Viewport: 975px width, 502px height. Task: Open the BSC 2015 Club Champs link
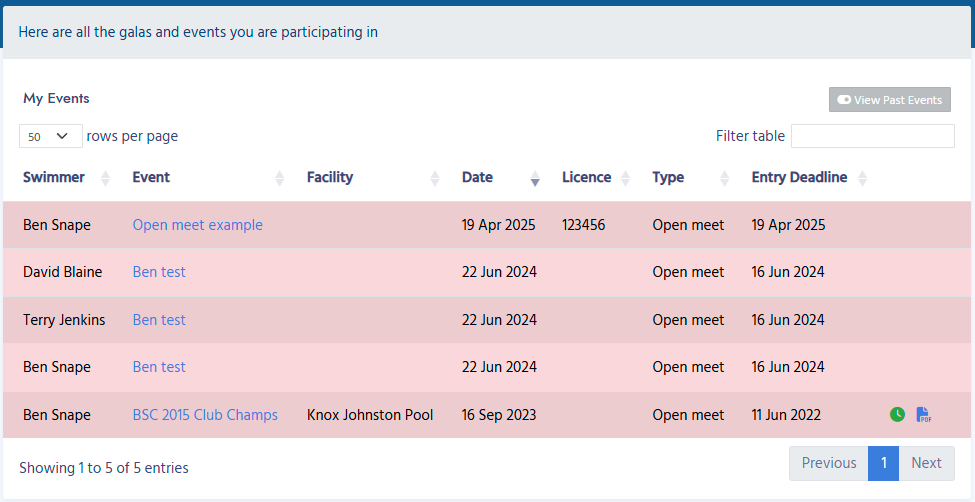tap(205, 415)
